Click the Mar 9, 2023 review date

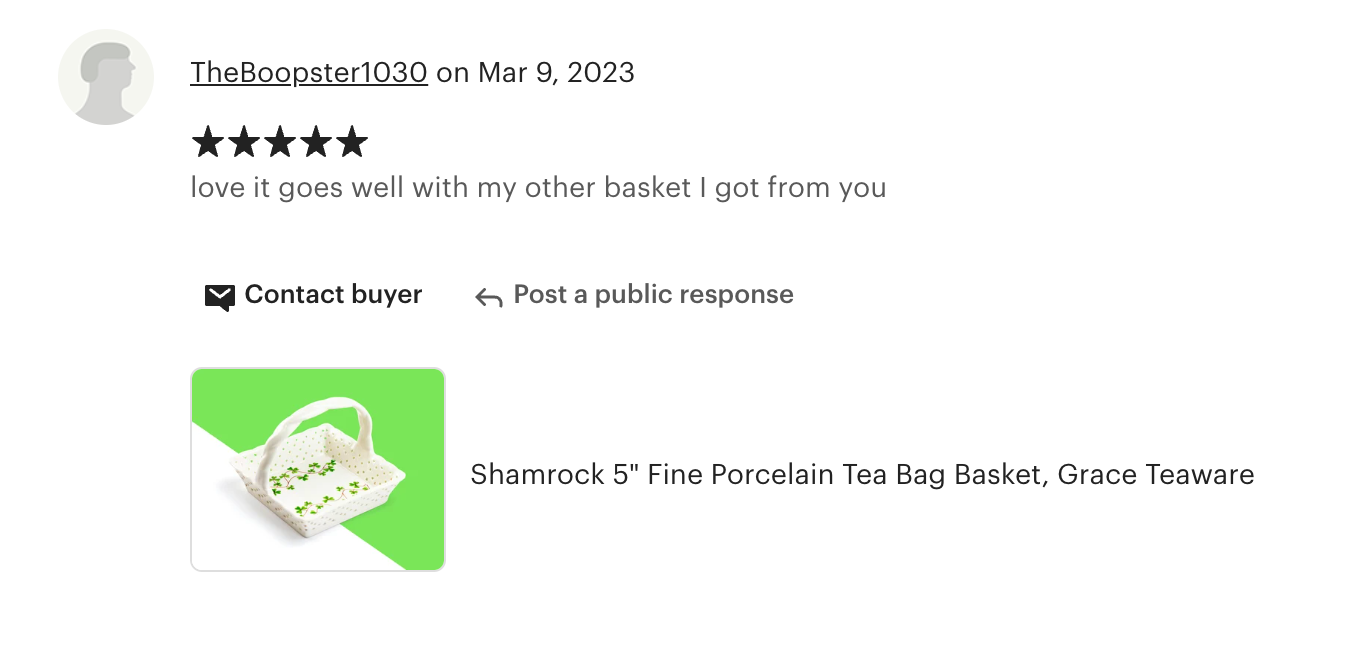click(x=556, y=73)
